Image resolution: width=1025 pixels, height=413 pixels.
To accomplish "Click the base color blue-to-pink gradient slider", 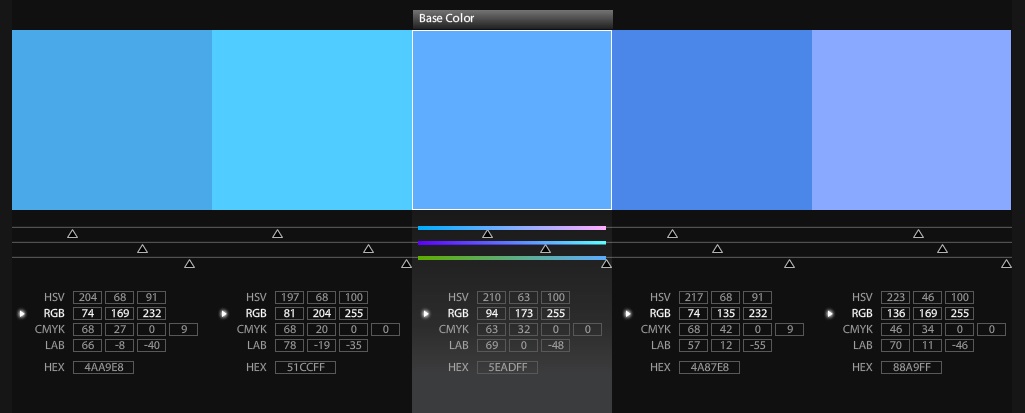I will click(x=511, y=228).
